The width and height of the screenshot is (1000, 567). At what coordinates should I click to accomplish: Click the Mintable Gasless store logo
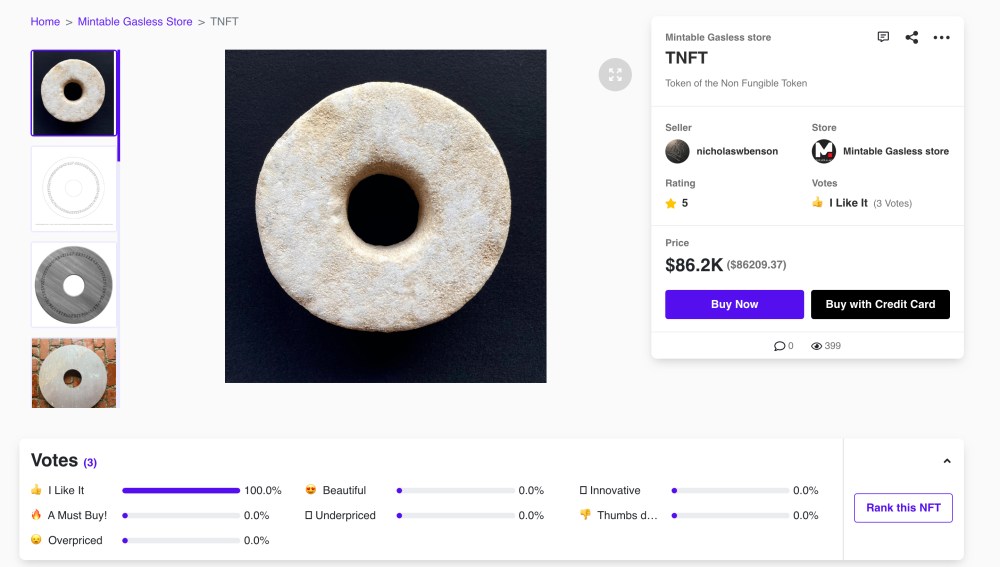tap(824, 151)
